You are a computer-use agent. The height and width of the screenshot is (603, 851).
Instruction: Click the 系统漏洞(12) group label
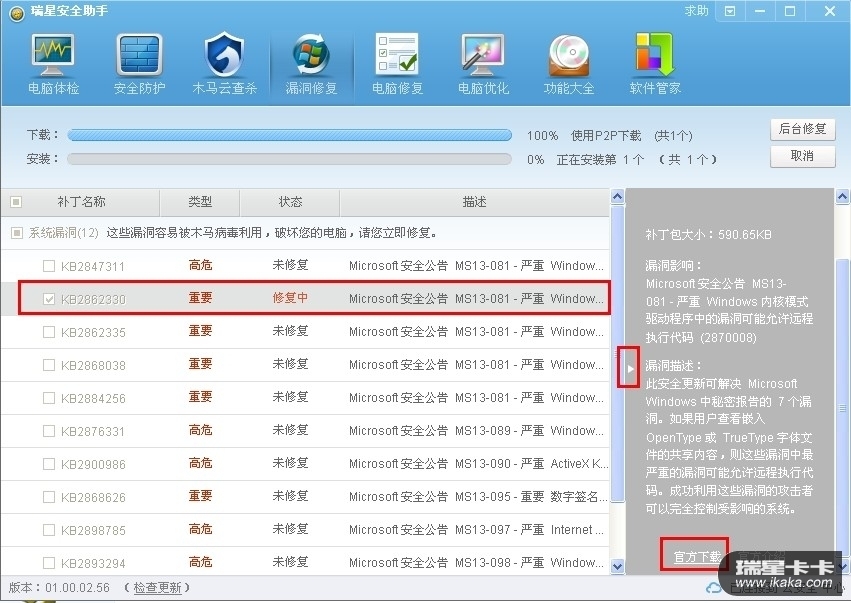(63, 233)
